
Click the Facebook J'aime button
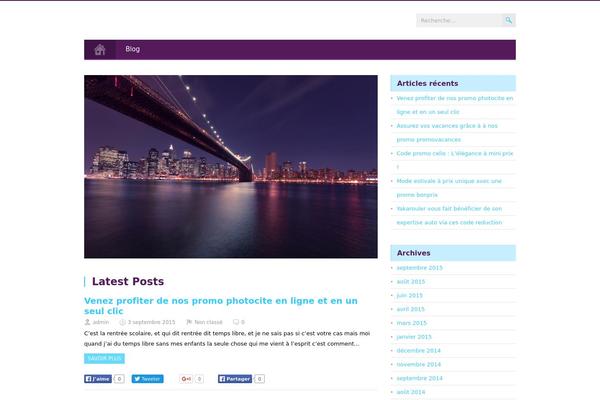98,379
